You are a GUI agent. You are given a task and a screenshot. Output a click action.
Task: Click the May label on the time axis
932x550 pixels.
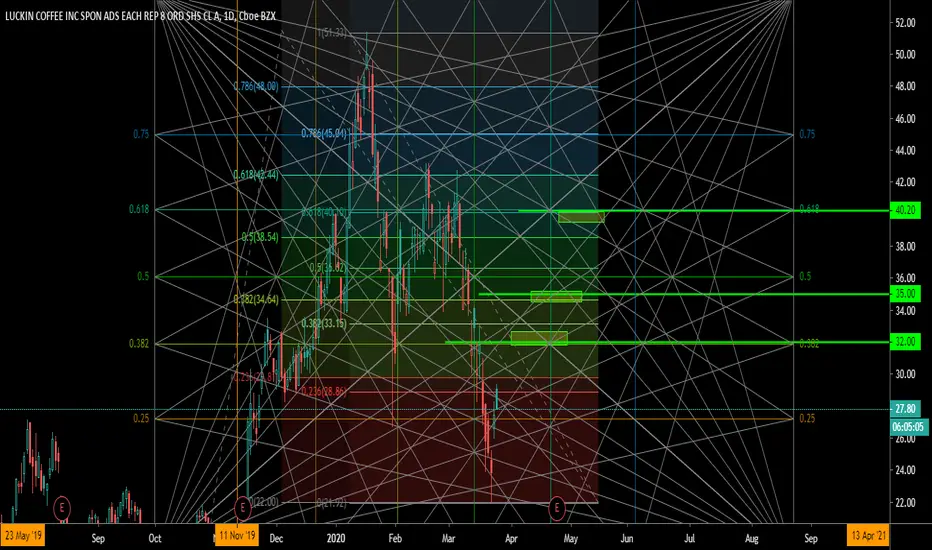570,539
